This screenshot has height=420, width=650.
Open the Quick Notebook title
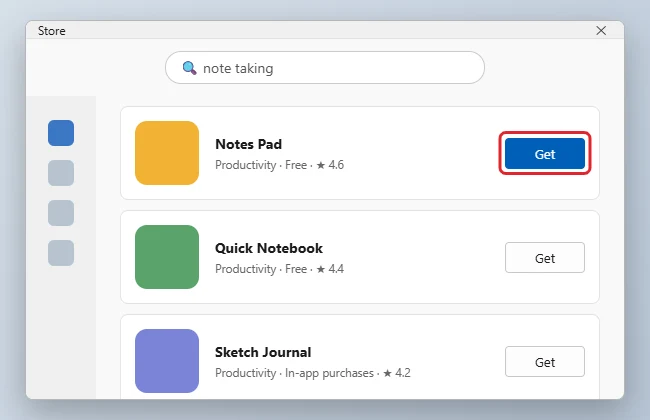(269, 248)
